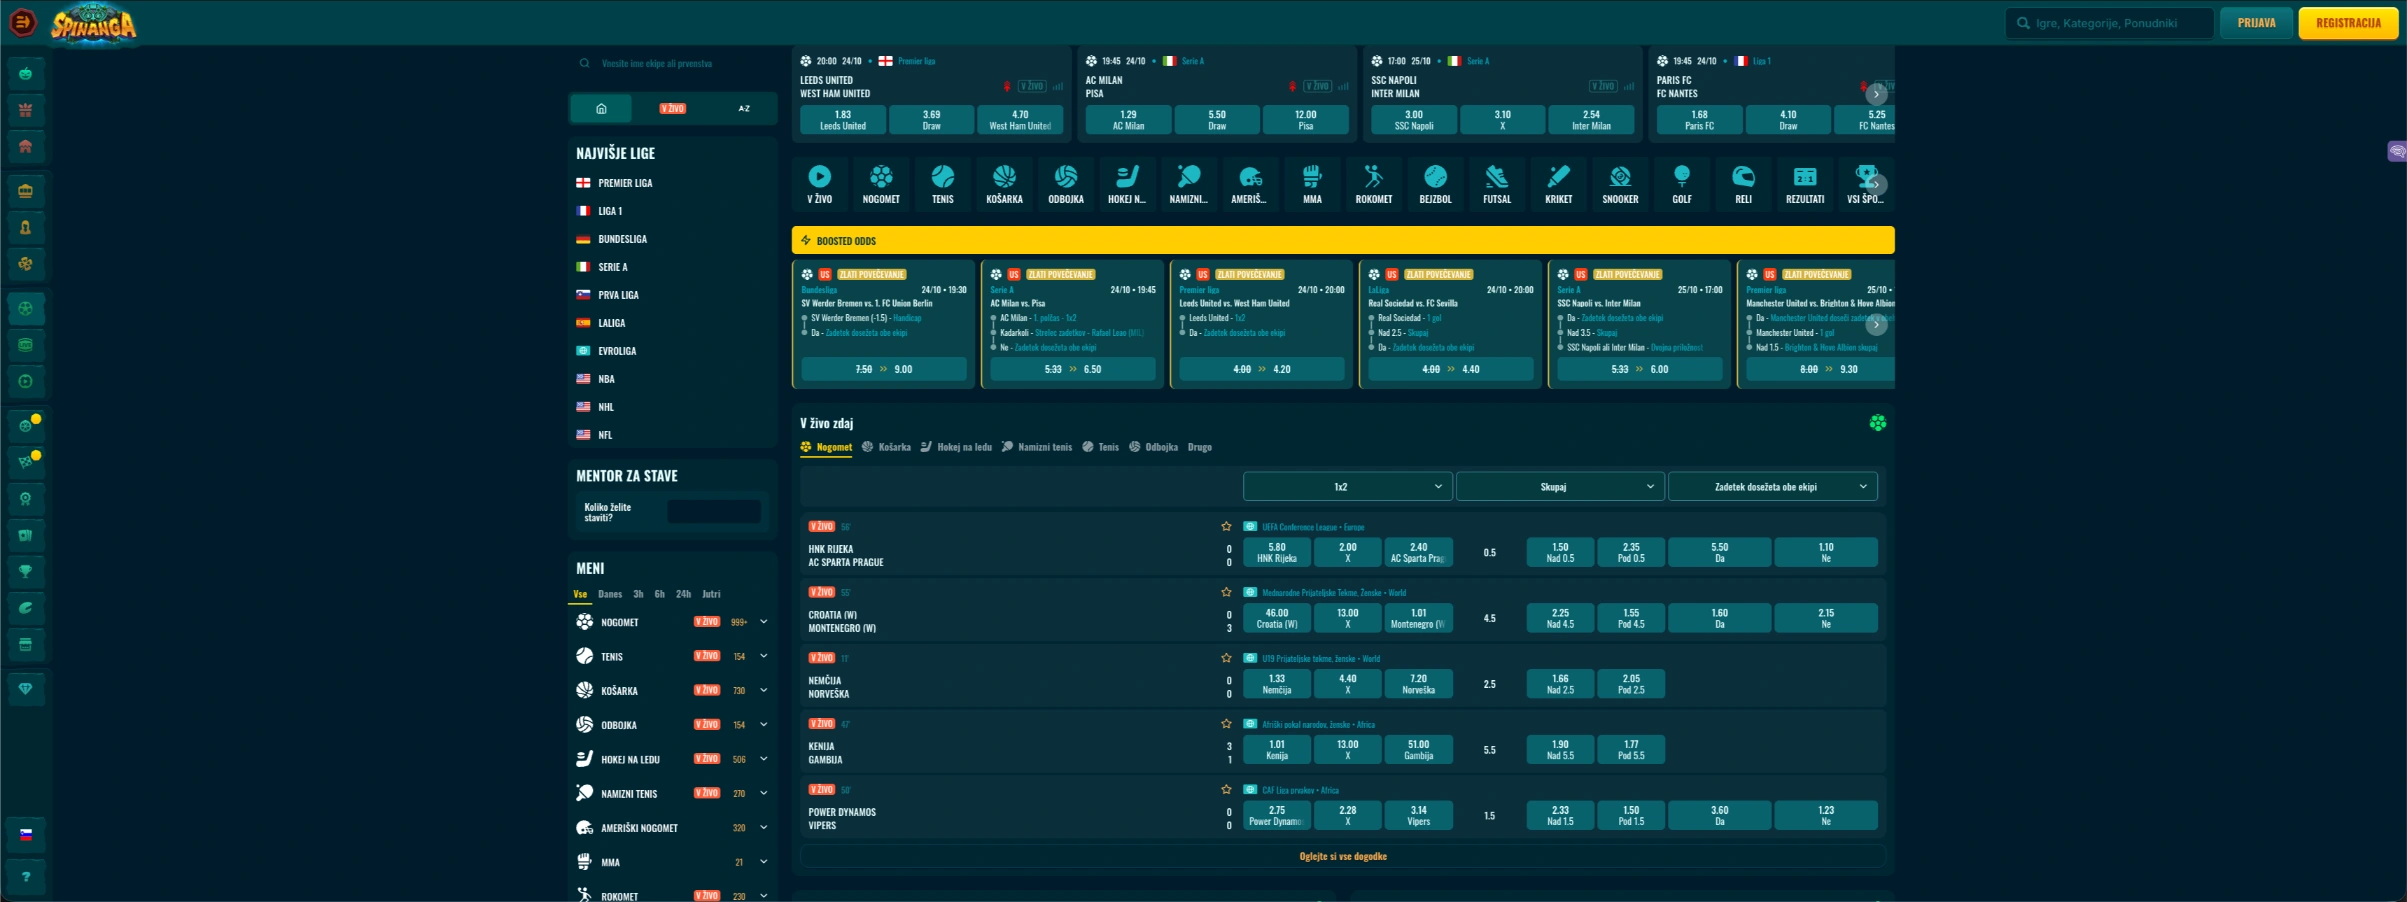Click the home icon tab
Viewport: 2407px width, 902px height.
tap(601, 109)
